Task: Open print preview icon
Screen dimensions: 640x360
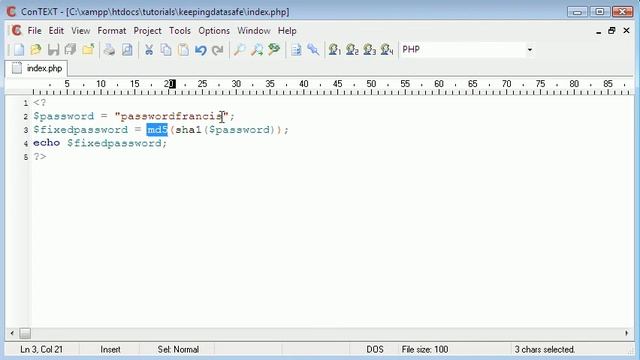Action: coord(127,50)
